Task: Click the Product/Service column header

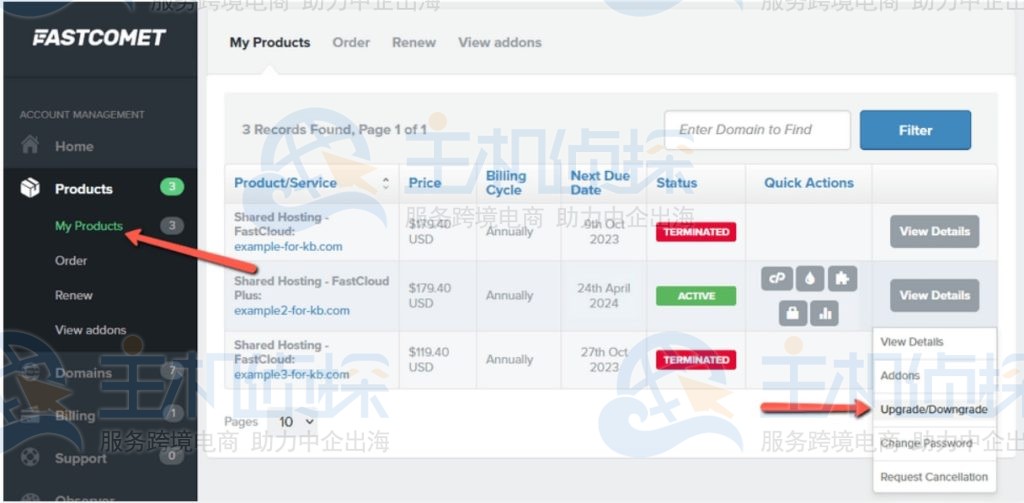Action: click(285, 183)
